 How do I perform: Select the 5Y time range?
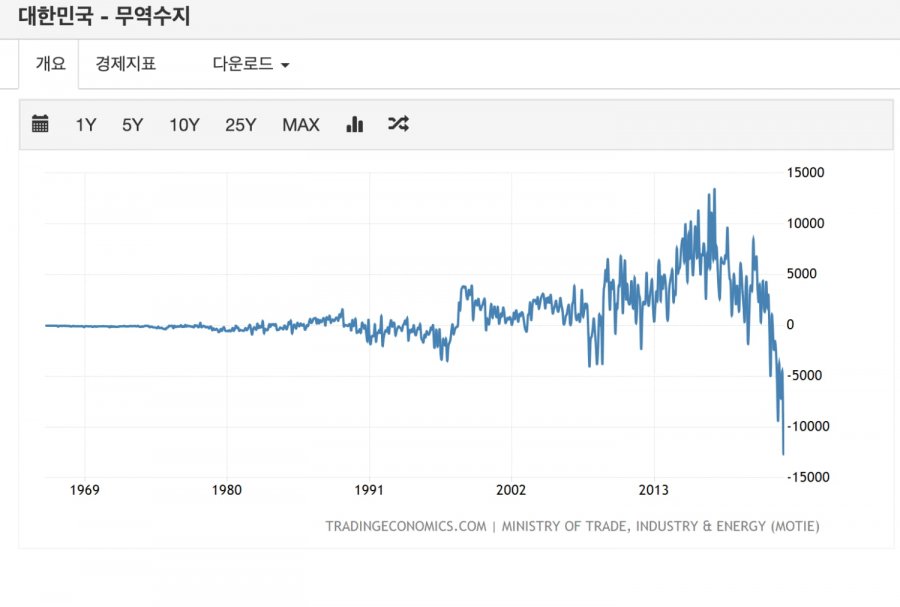pyautogui.click(x=133, y=125)
